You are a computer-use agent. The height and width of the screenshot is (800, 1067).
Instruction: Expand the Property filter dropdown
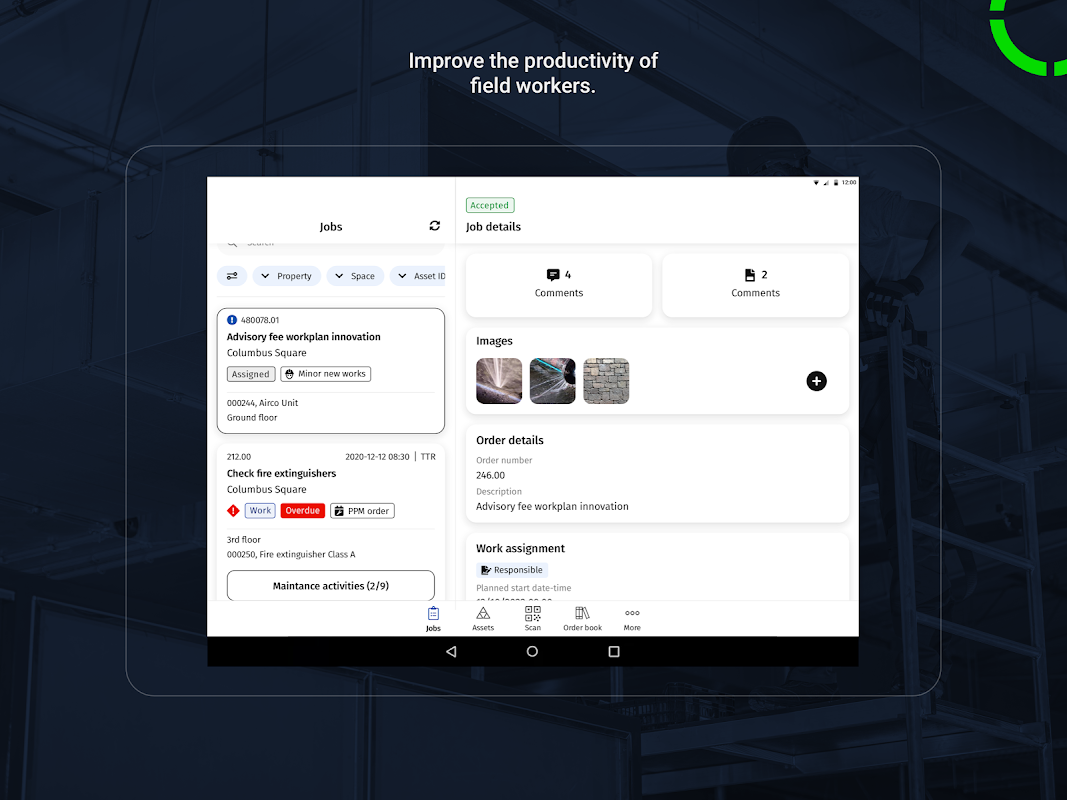(286, 276)
